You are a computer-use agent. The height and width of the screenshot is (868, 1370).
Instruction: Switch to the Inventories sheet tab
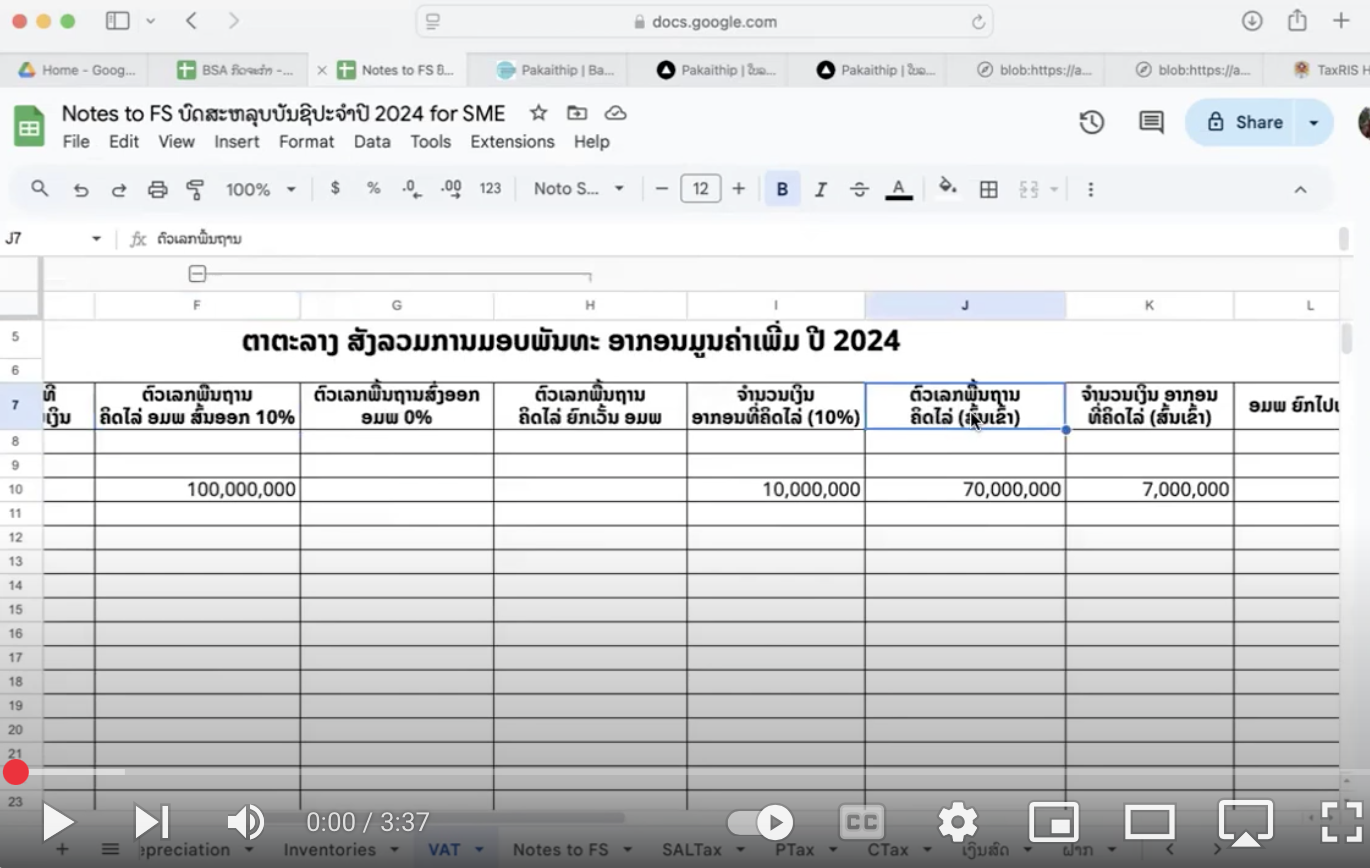click(x=330, y=850)
